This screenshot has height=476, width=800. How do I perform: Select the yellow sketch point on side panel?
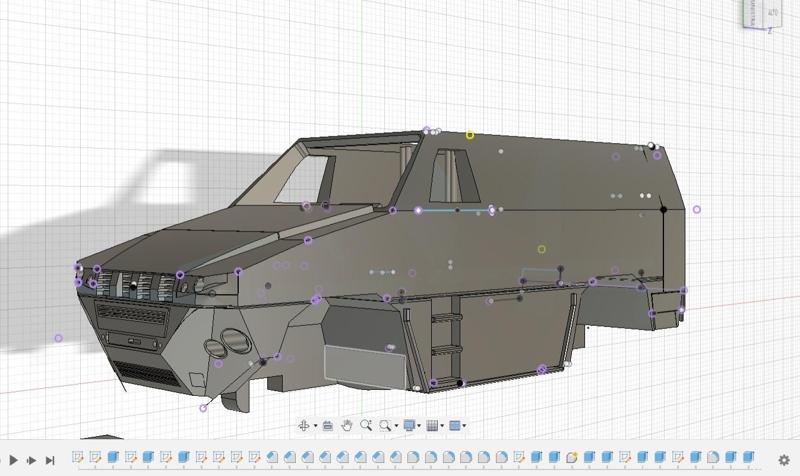pos(542,249)
